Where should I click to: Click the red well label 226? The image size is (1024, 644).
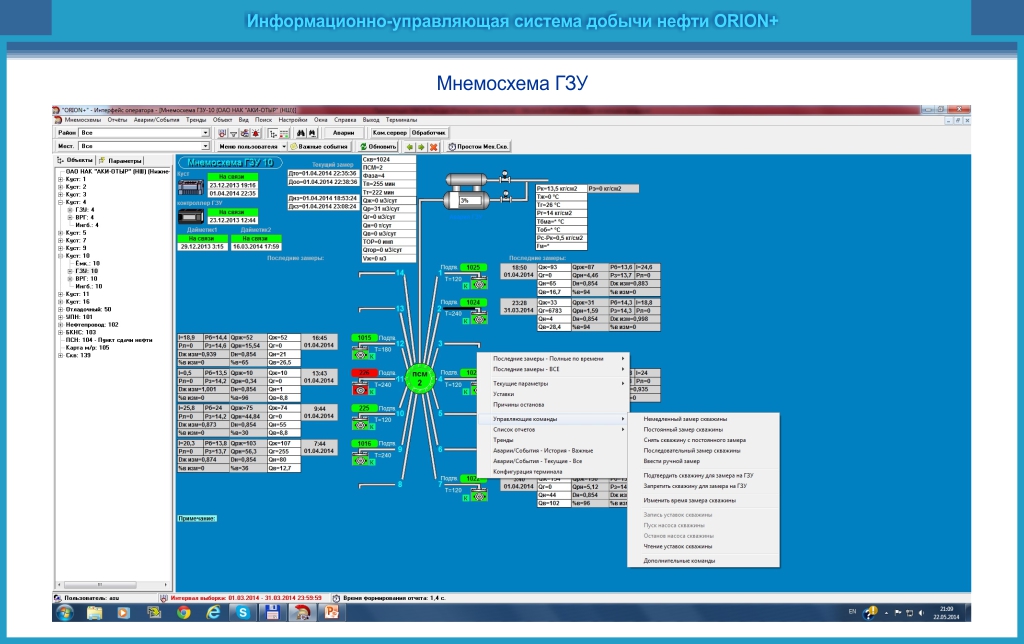(x=364, y=374)
